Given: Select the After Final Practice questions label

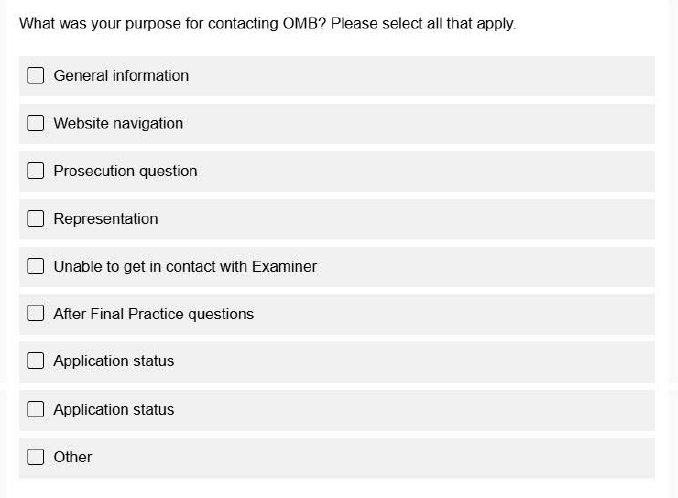Looking at the screenshot, I should [153, 314].
